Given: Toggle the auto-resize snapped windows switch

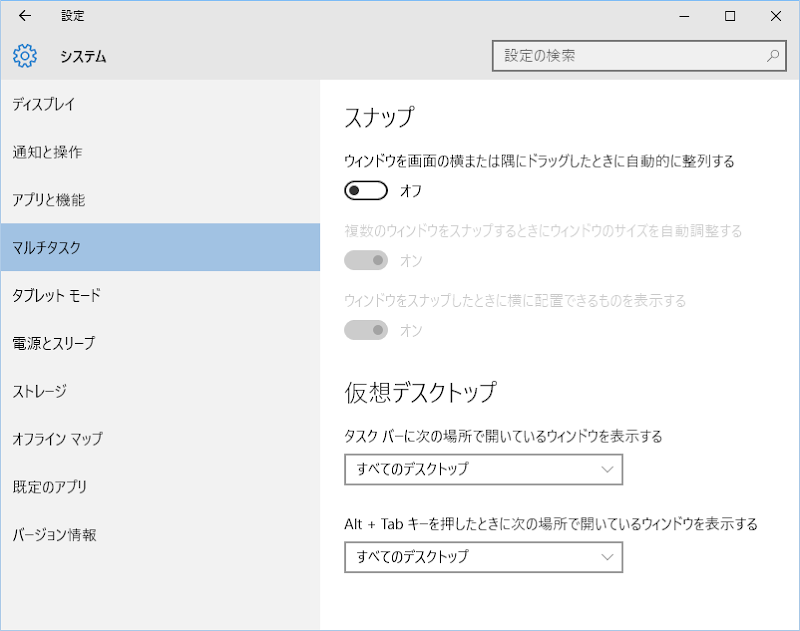Looking at the screenshot, I should 366,260.
